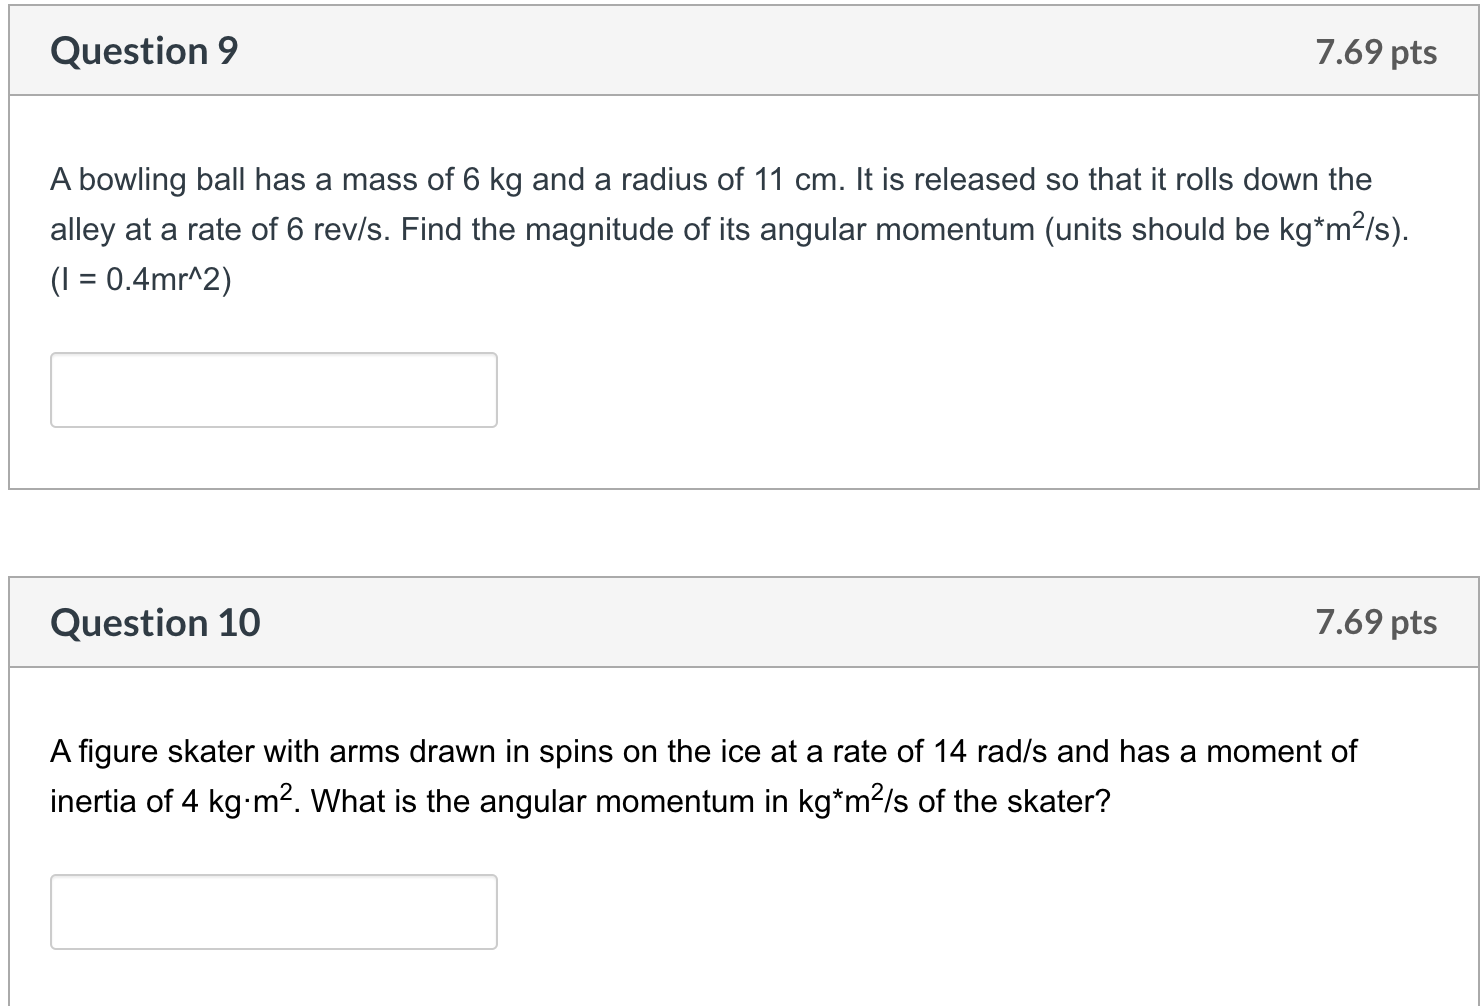Select the figure skater question text
1480x1006 pixels.
pos(700,751)
